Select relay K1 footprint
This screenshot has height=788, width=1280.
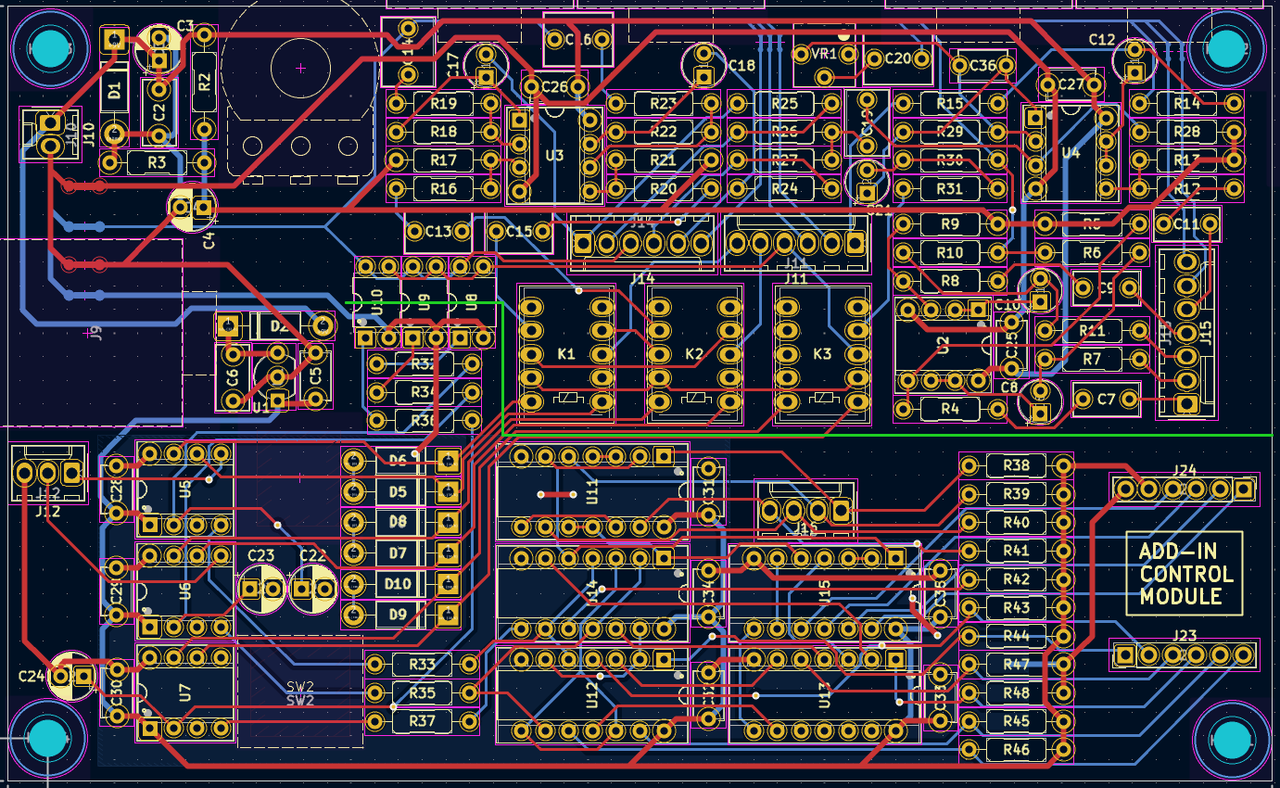pos(565,352)
